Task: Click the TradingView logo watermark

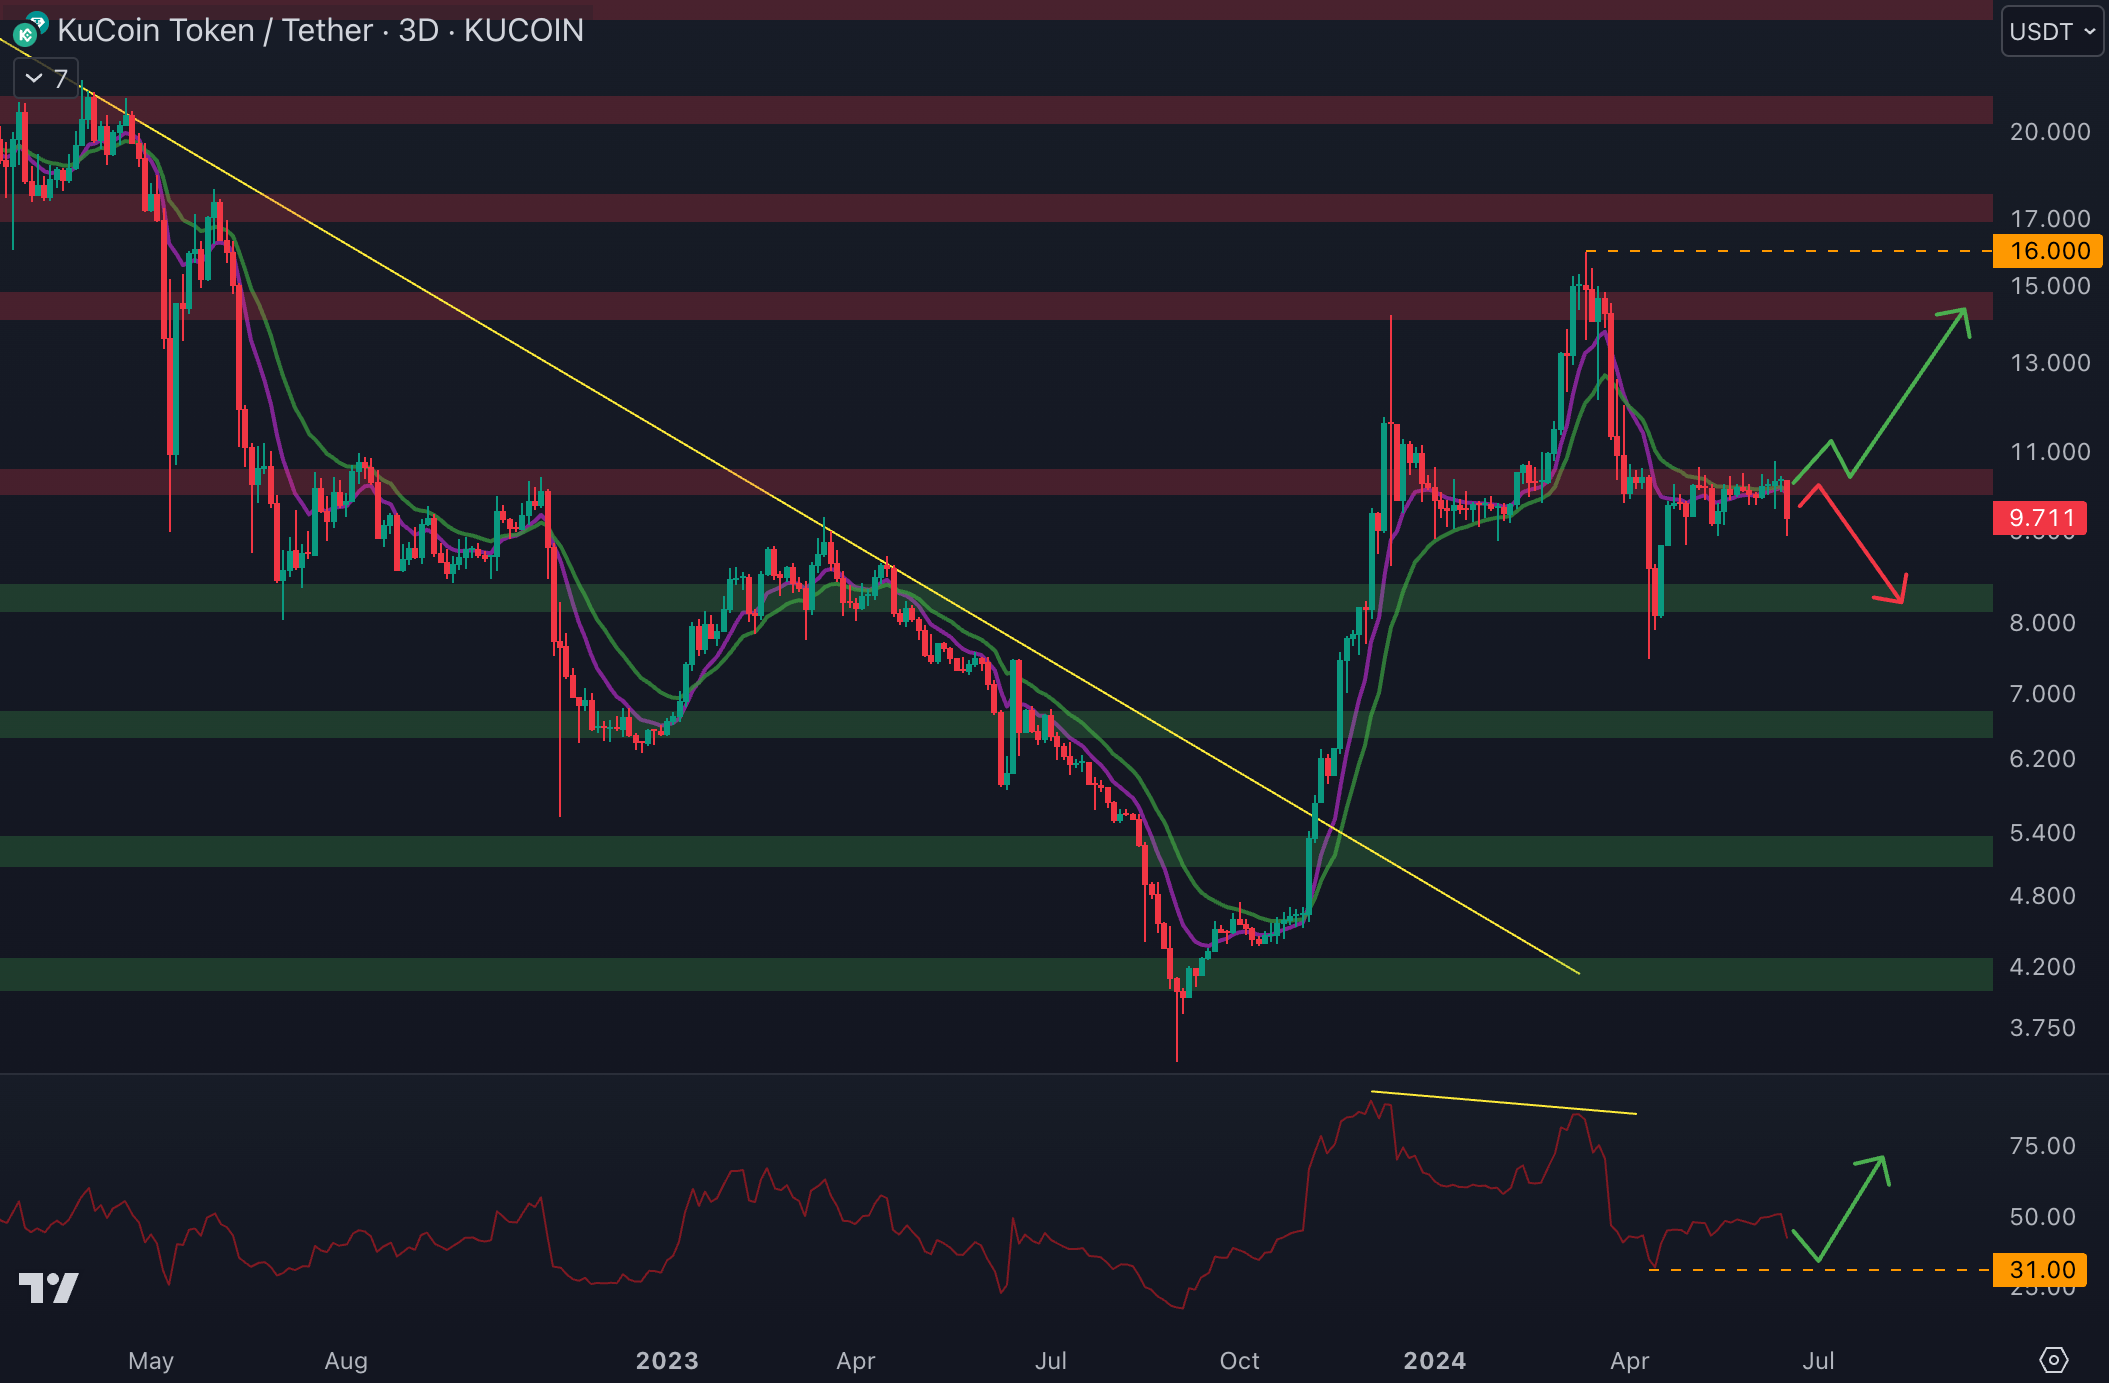Action: pos(48,1288)
